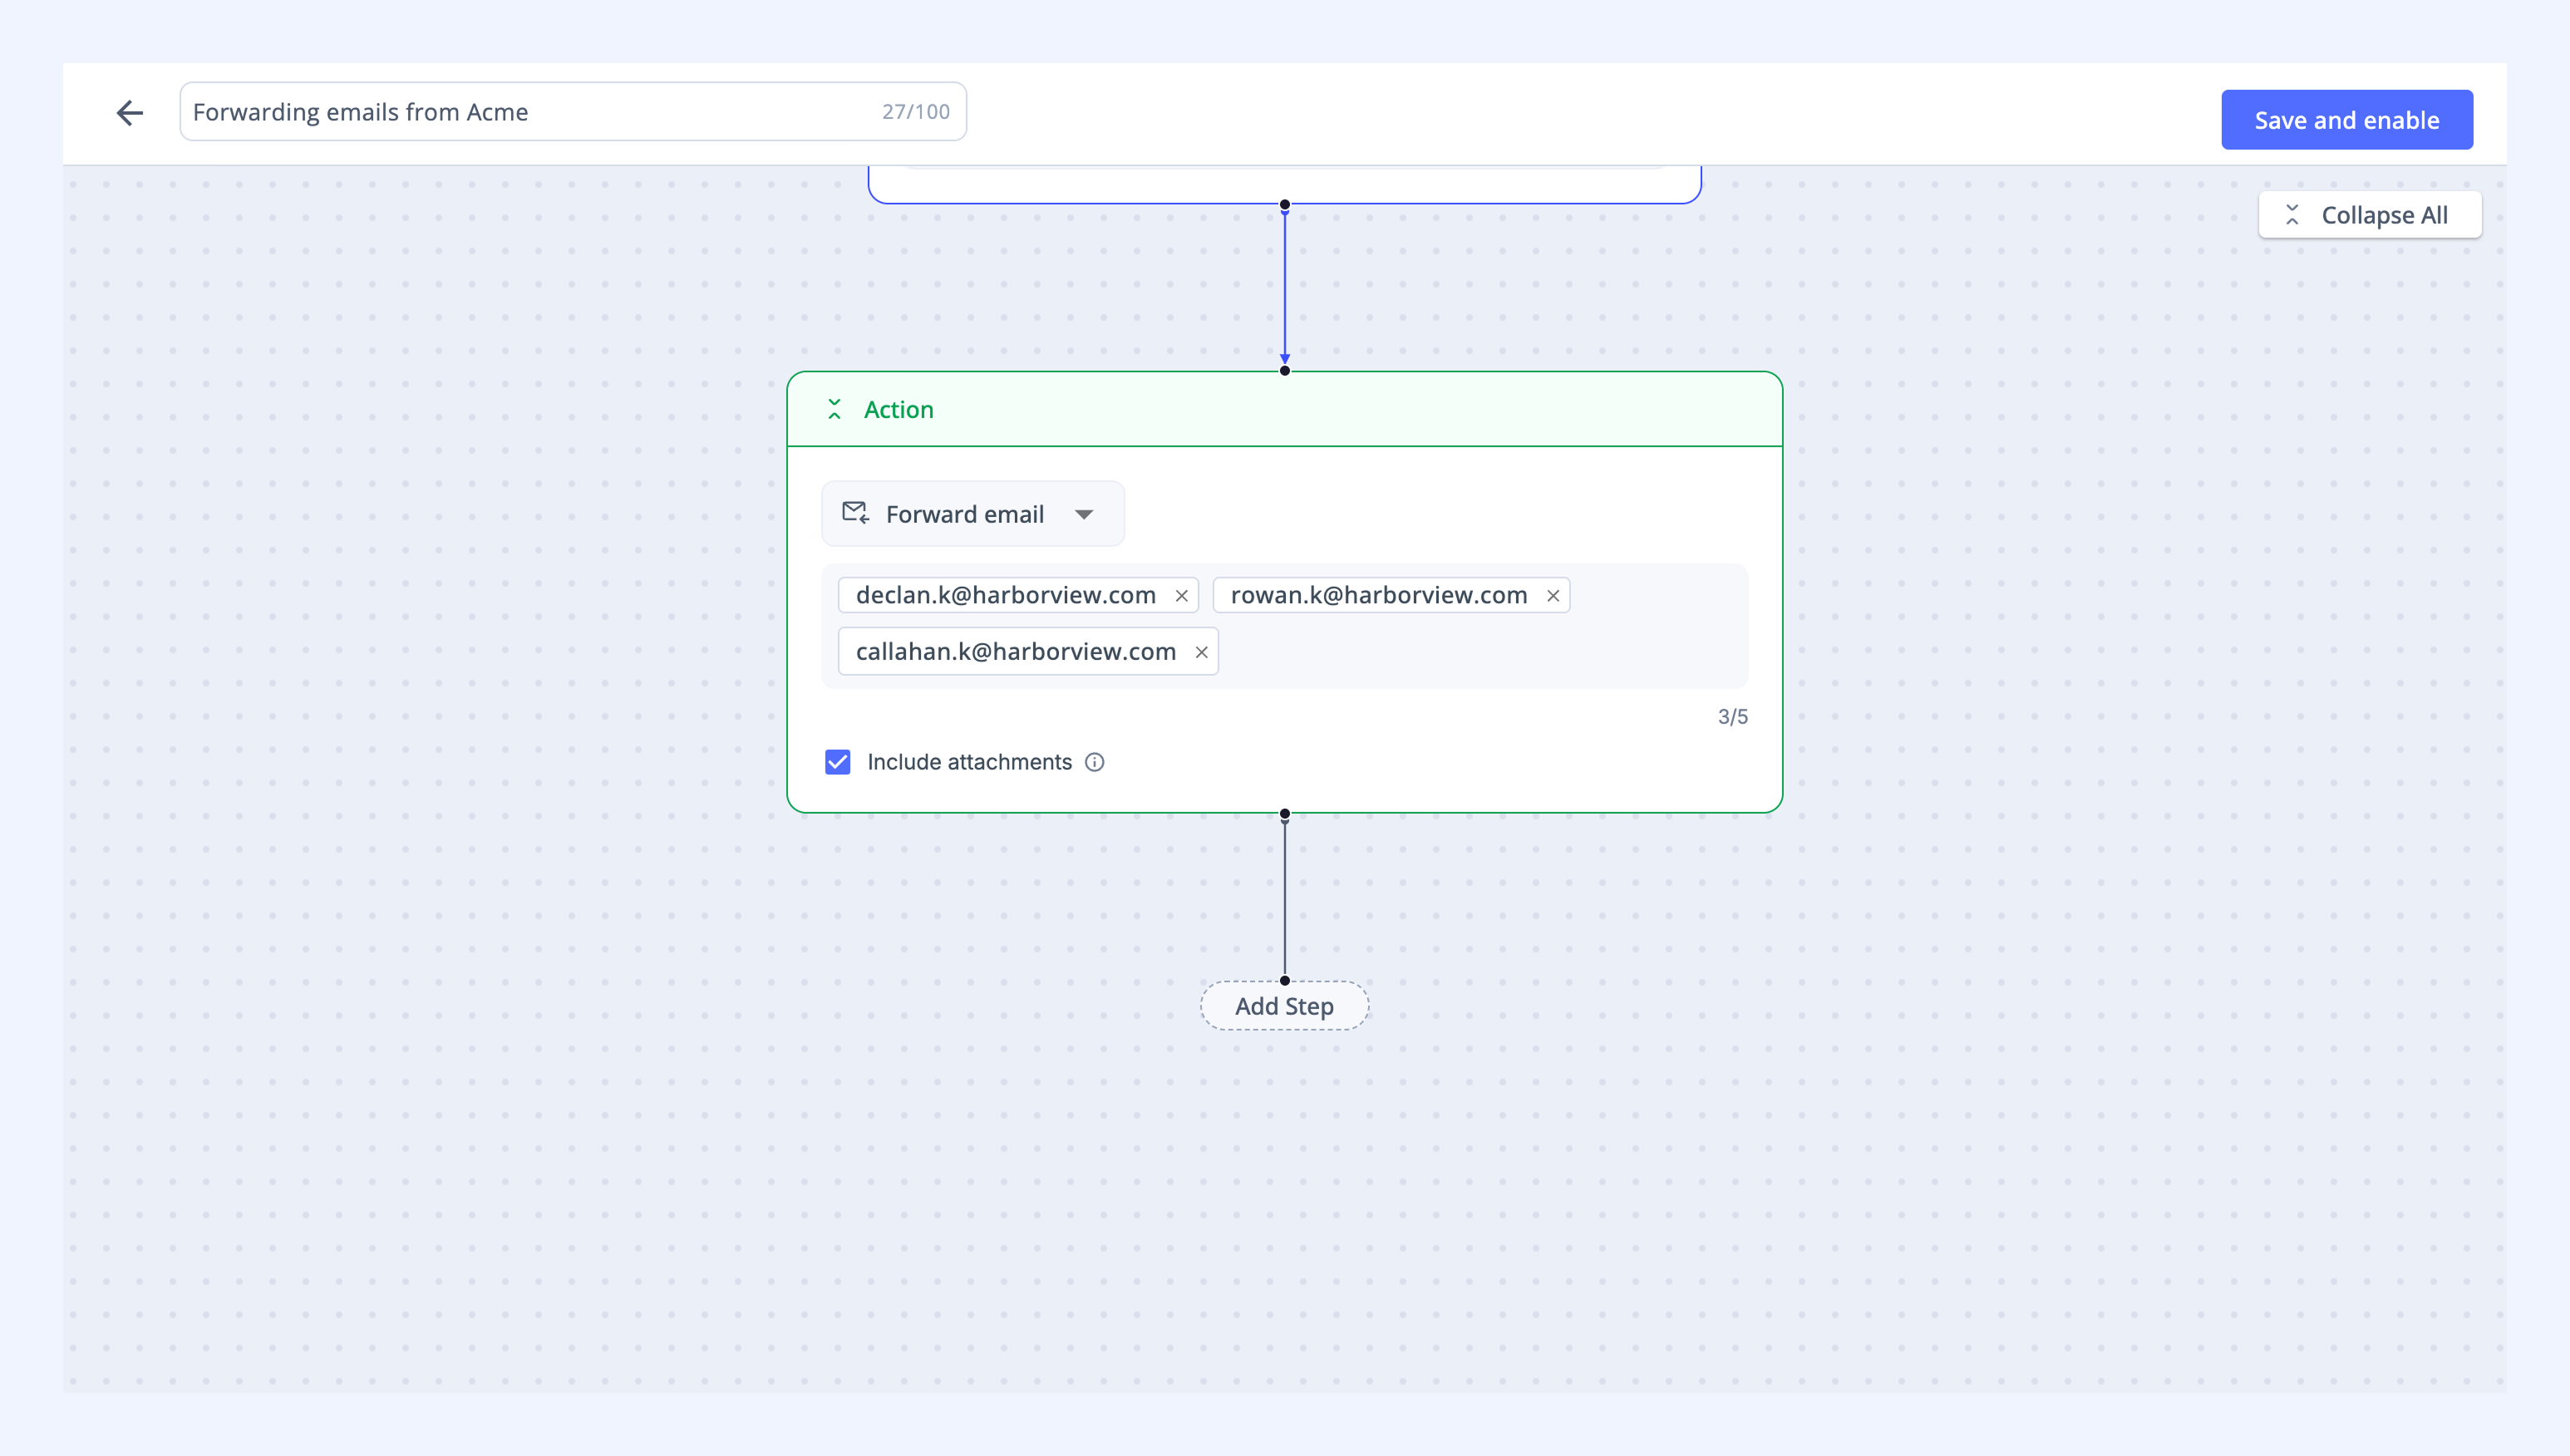
Task: Click the 27/100 character counter
Action: pos(916,112)
